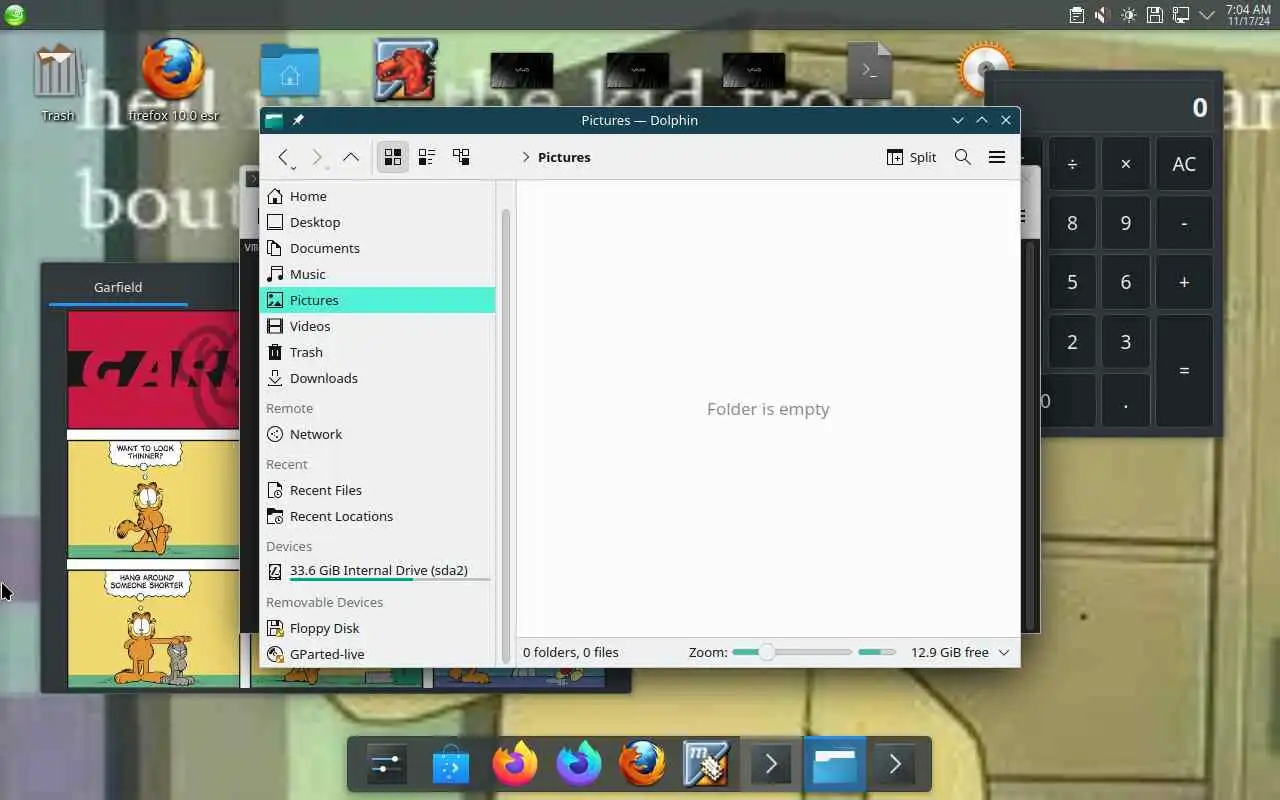Click the AC button on the calculator
1280x800 pixels.
pyautogui.click(x=1184, y=165)
